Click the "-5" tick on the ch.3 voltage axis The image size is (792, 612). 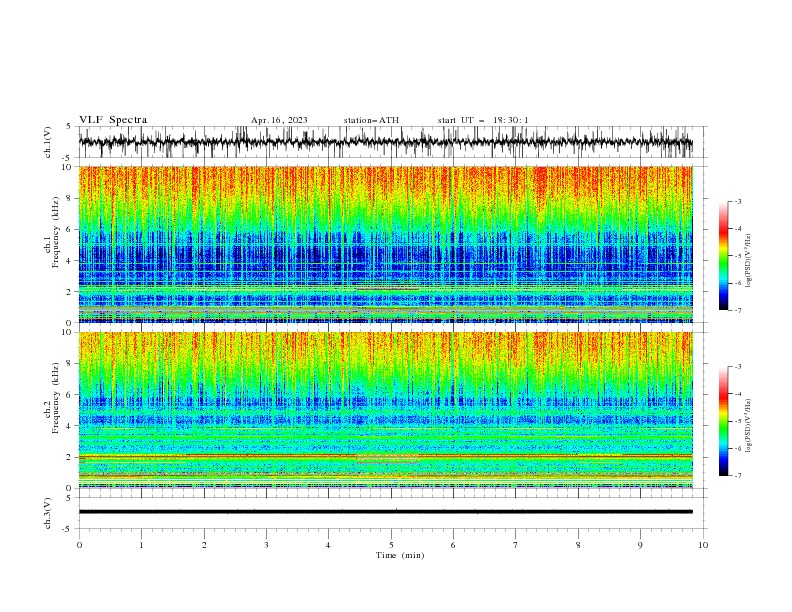click(68, 529)
